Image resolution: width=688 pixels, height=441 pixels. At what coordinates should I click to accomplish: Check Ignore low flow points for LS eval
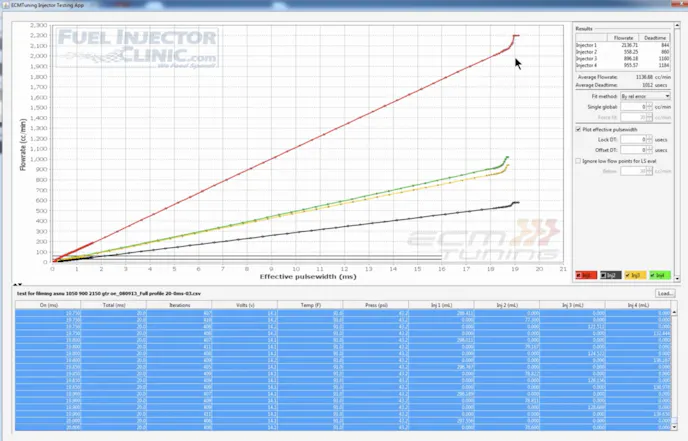coord(580,160)
